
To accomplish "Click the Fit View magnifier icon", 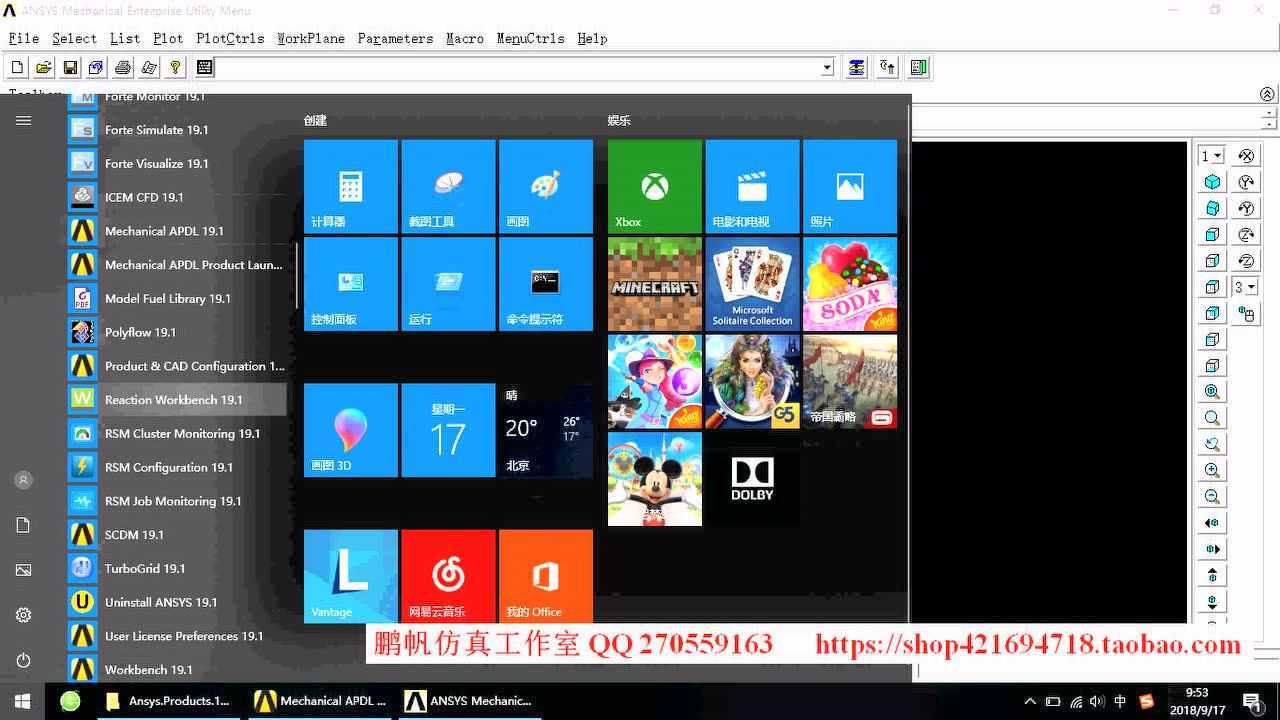I will (x=1212, y=392).
